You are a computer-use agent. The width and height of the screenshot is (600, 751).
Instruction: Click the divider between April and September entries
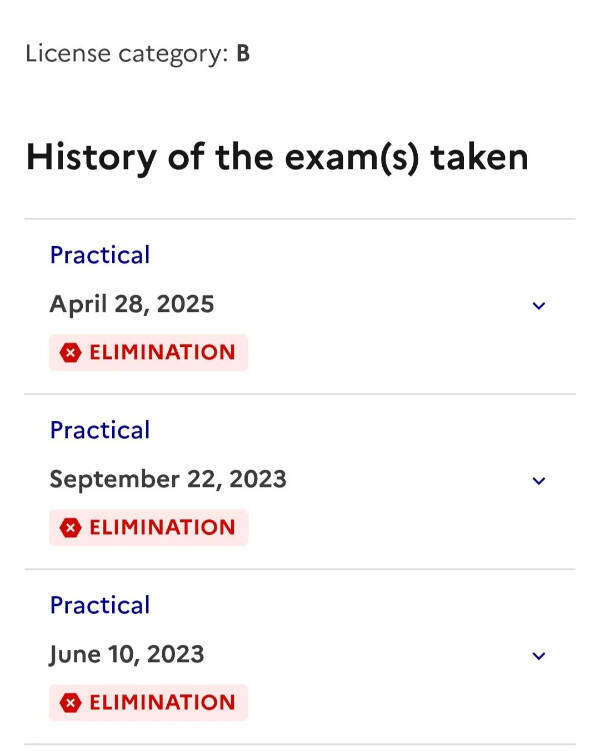tap(300, 394)
